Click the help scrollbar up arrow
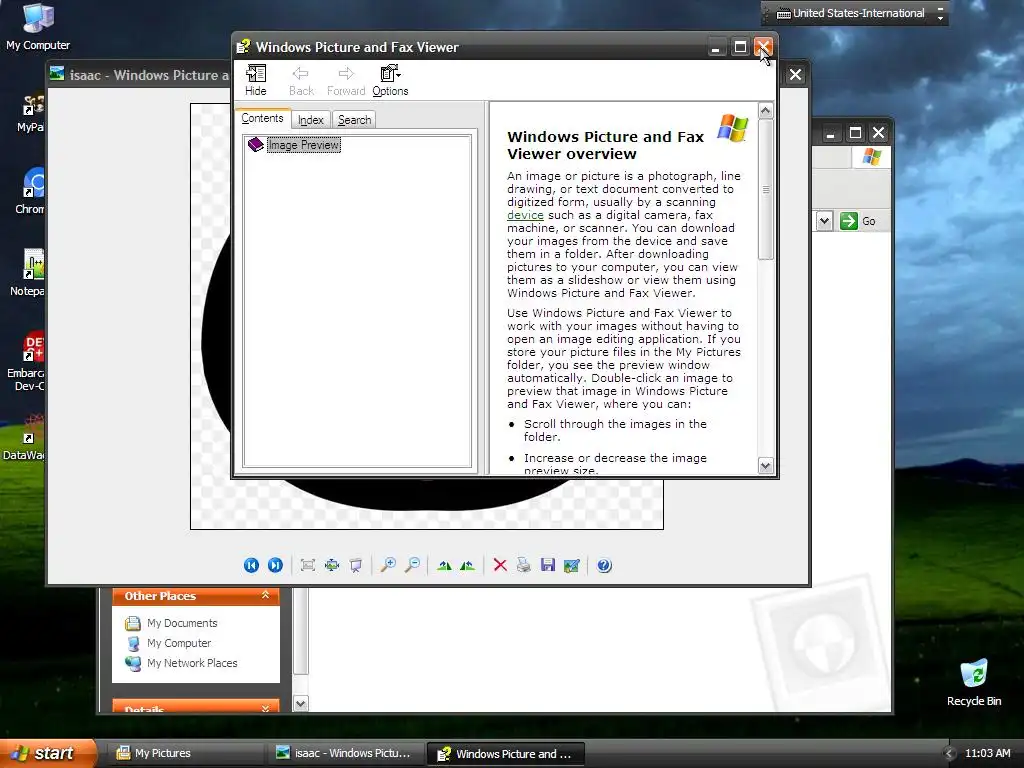The image size is (1024, 768). 765,110
